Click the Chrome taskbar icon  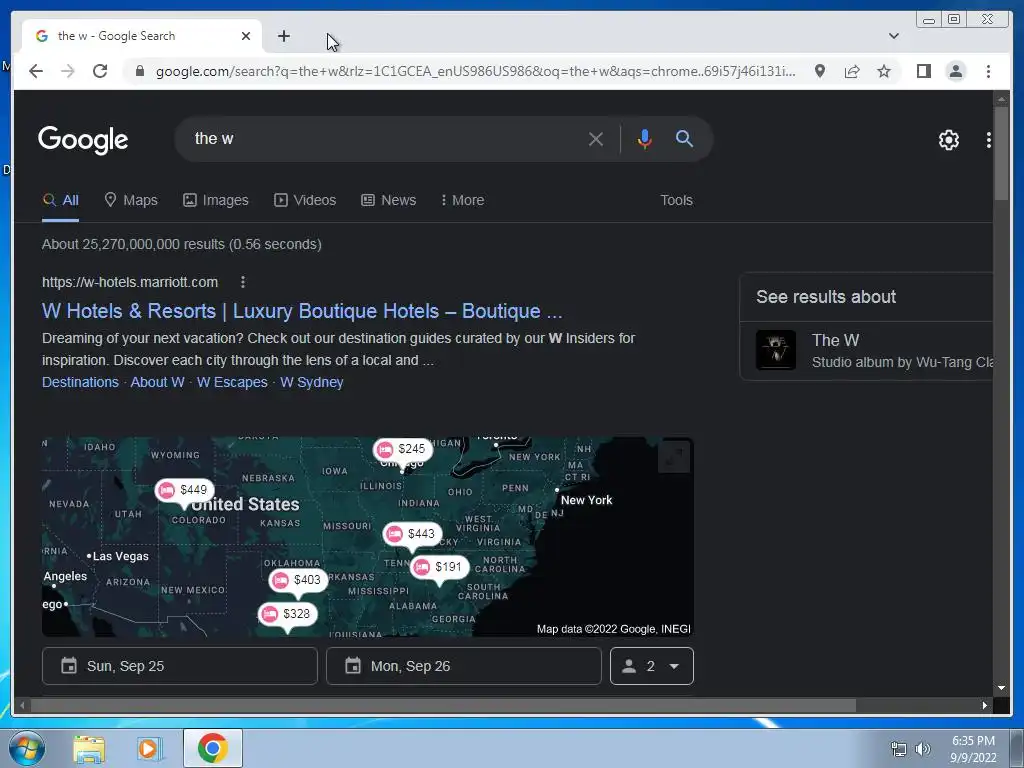[212, 748]
